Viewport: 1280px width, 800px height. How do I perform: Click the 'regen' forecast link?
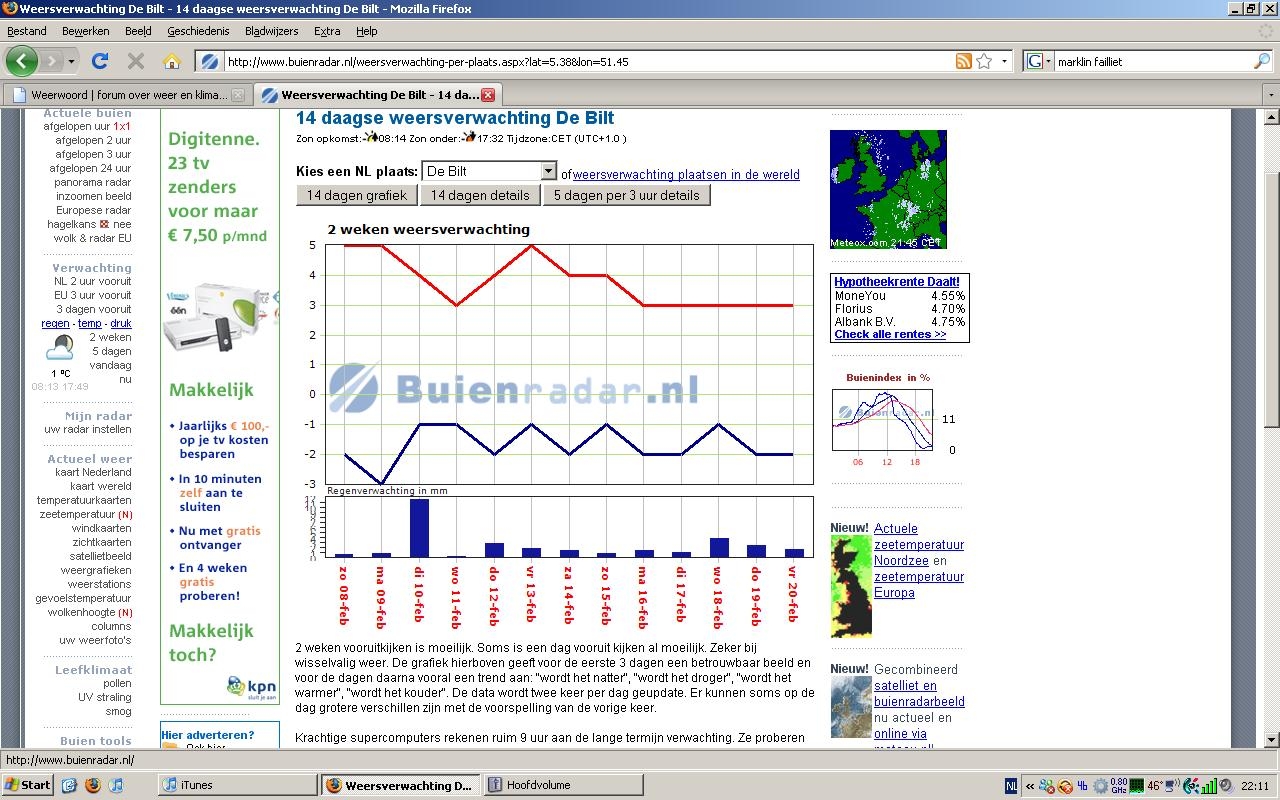click(x=56, y=324)
